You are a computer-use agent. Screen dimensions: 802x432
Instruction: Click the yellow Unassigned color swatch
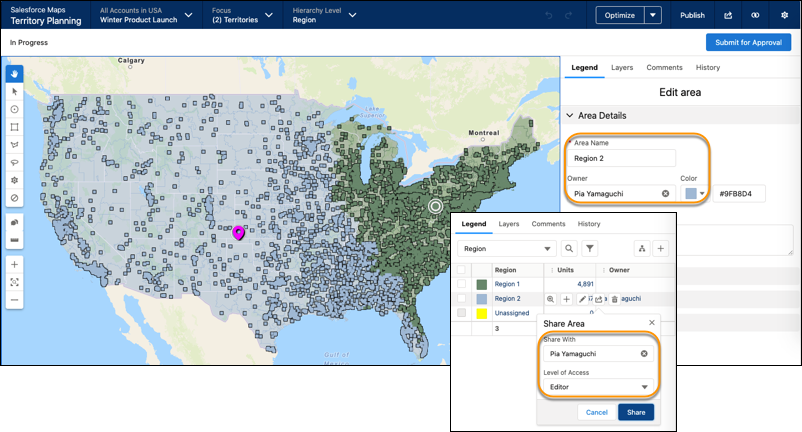coord(482,313)
